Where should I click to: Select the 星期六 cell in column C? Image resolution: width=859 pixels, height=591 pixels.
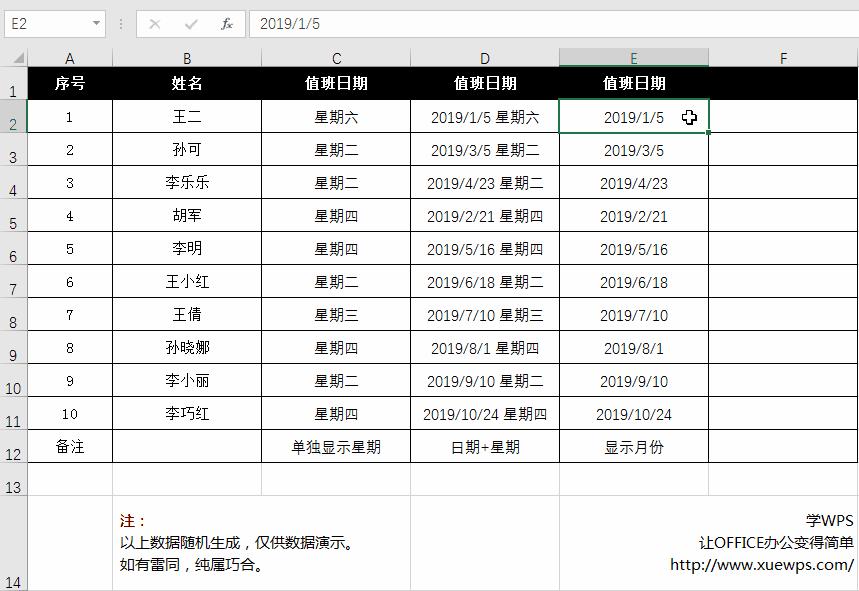pyautogui.click(x=336, y=117)
